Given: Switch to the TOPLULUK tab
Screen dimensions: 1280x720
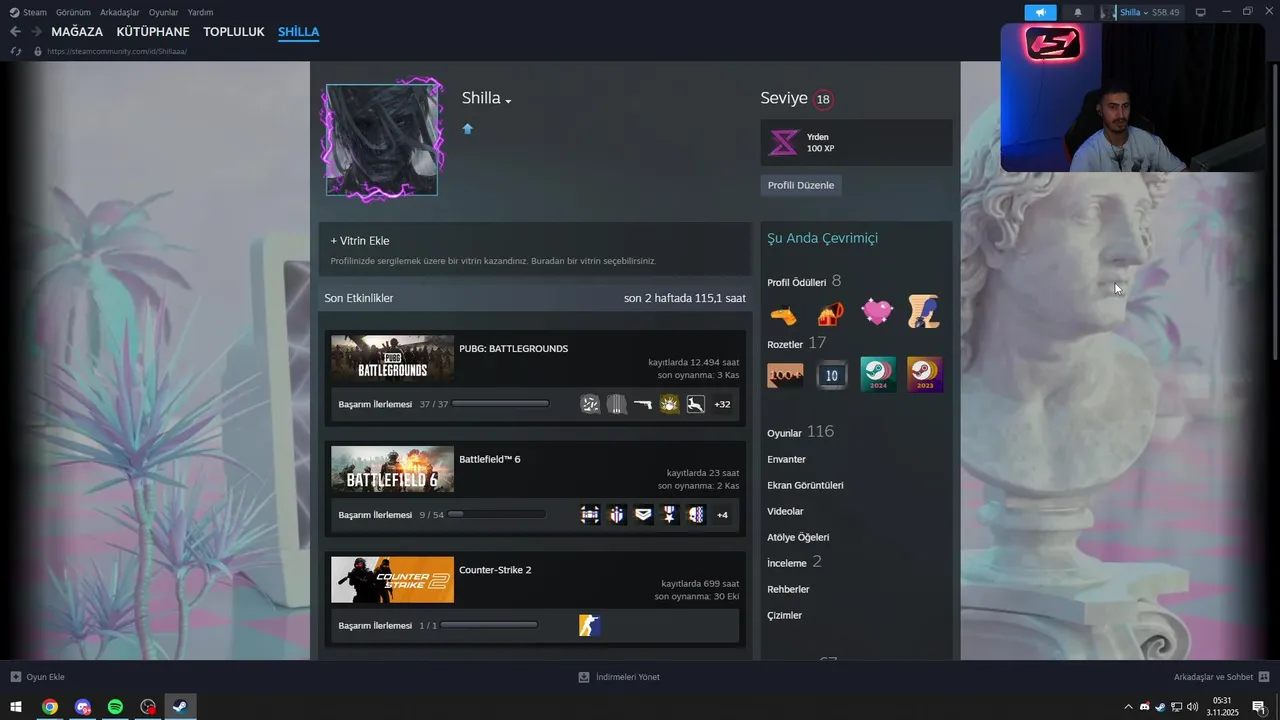Looking at the screenshot, I should tap(234, 32).
